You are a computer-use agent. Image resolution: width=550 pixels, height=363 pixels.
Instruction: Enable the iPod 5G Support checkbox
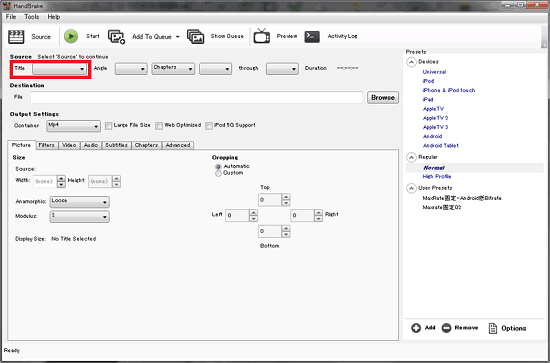pos(209,126)
